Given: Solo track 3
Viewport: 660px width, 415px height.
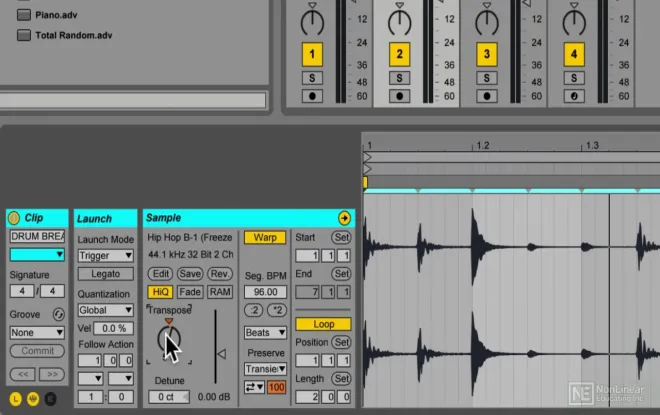Looking at the screenshot, I should (x=487, y=78).
